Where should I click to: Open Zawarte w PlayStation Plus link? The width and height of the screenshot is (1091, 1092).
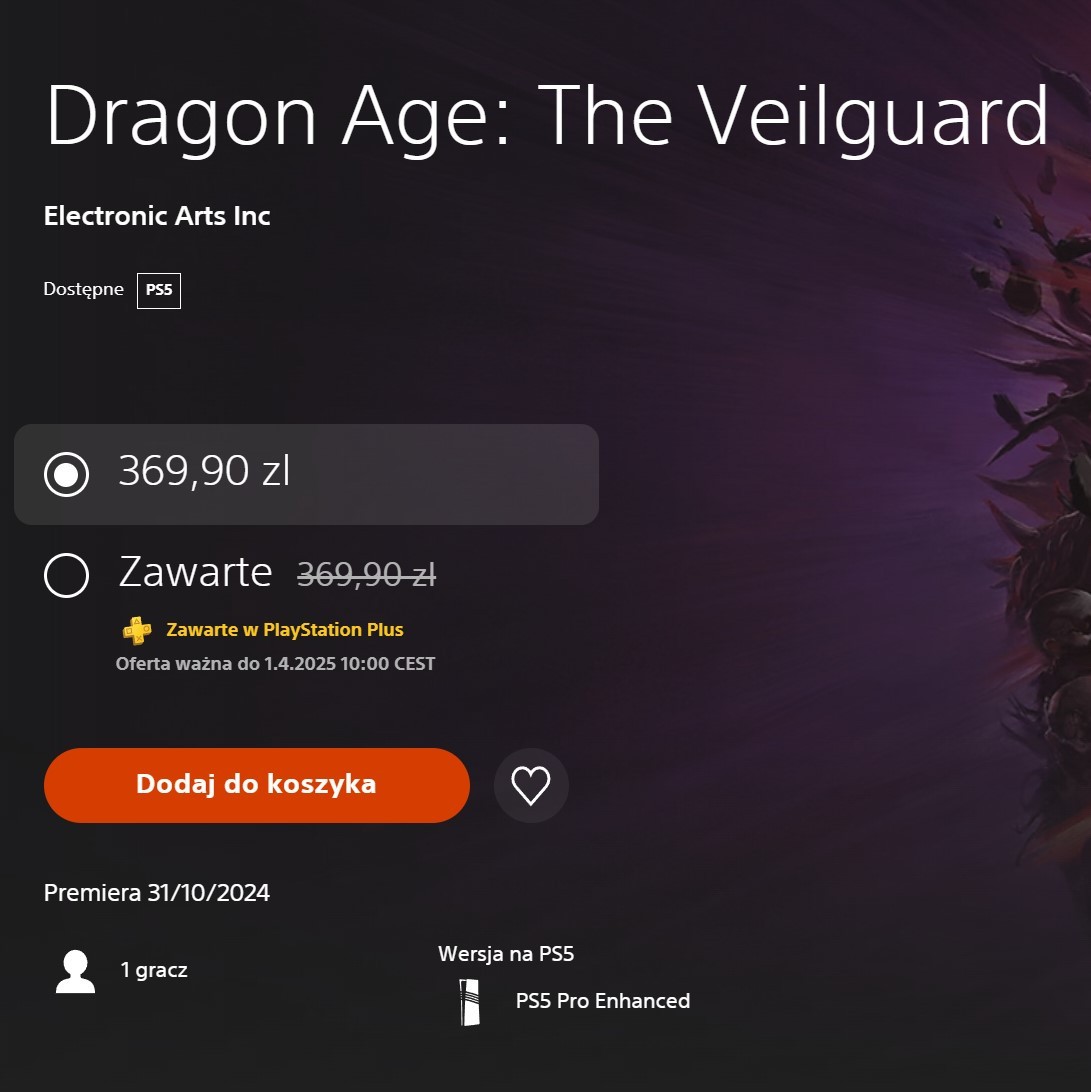pos(285,630)
